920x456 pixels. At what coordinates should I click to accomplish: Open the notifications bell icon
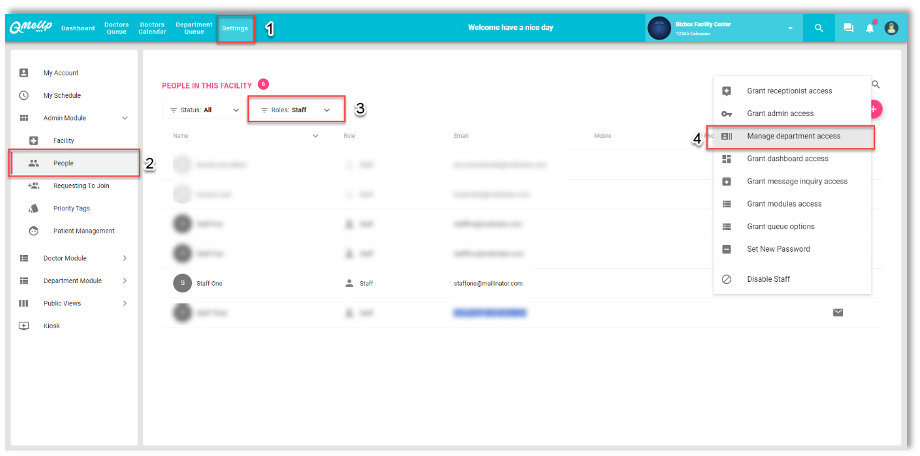click(x=869, y=28)
